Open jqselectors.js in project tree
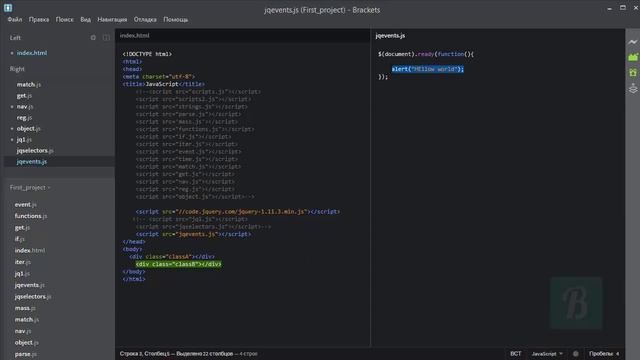This screenshot has height=360, width=640. [33, 296]
